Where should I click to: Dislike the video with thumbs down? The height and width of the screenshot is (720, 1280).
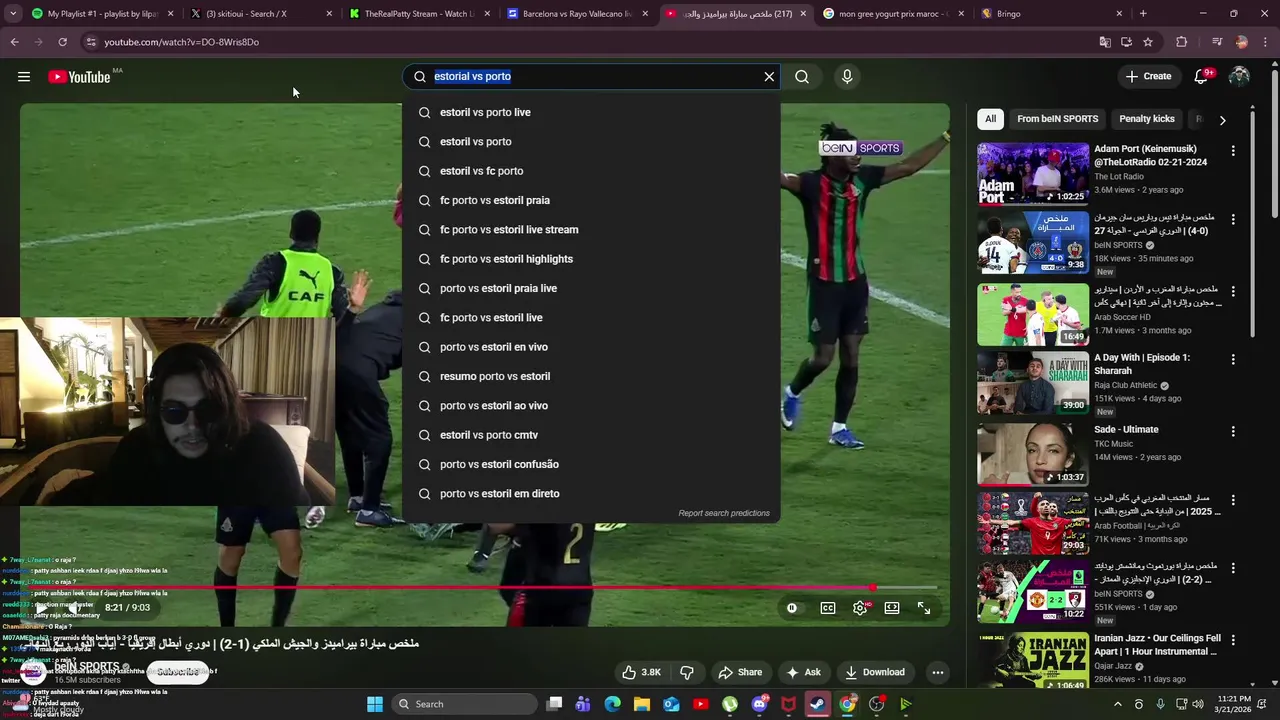pyautogui.click(x=686, y=673)
